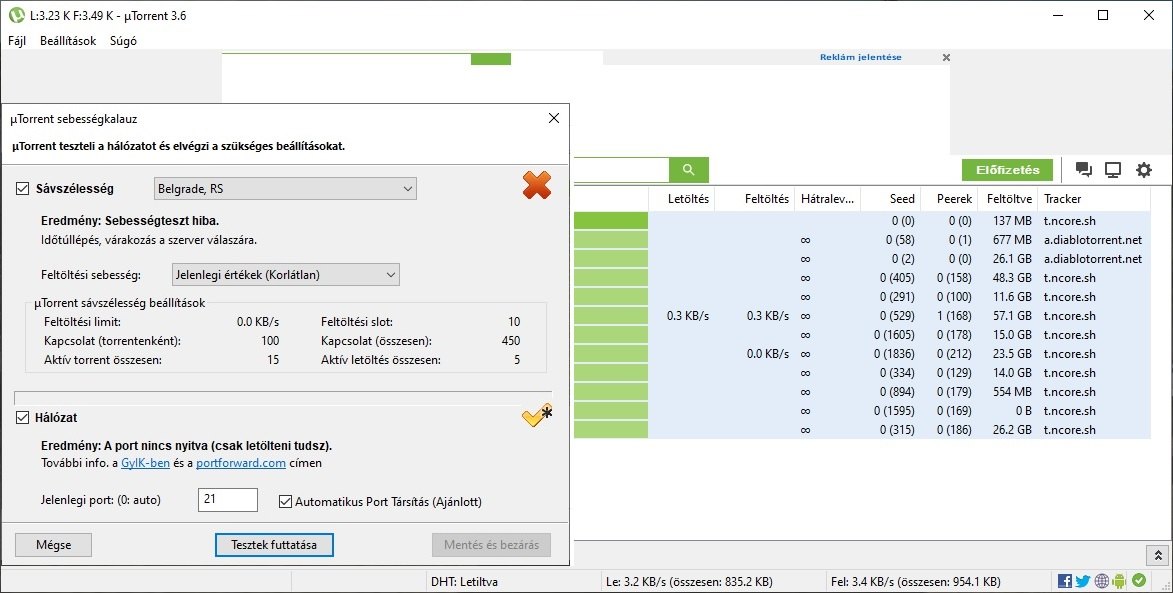This screenshot has width=1173, height=593.
Task: Expand the Feltöltési sebesség dropdown
Action: 283,274
